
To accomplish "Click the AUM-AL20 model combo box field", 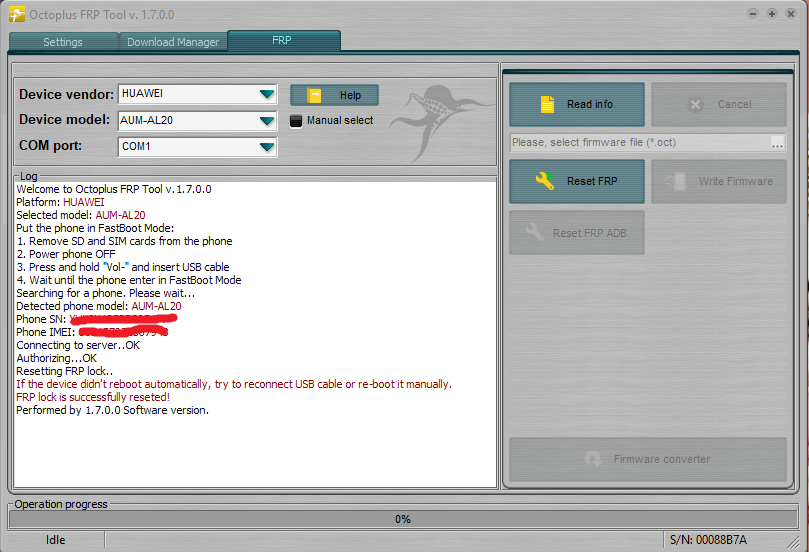I will tap(198, 121).
